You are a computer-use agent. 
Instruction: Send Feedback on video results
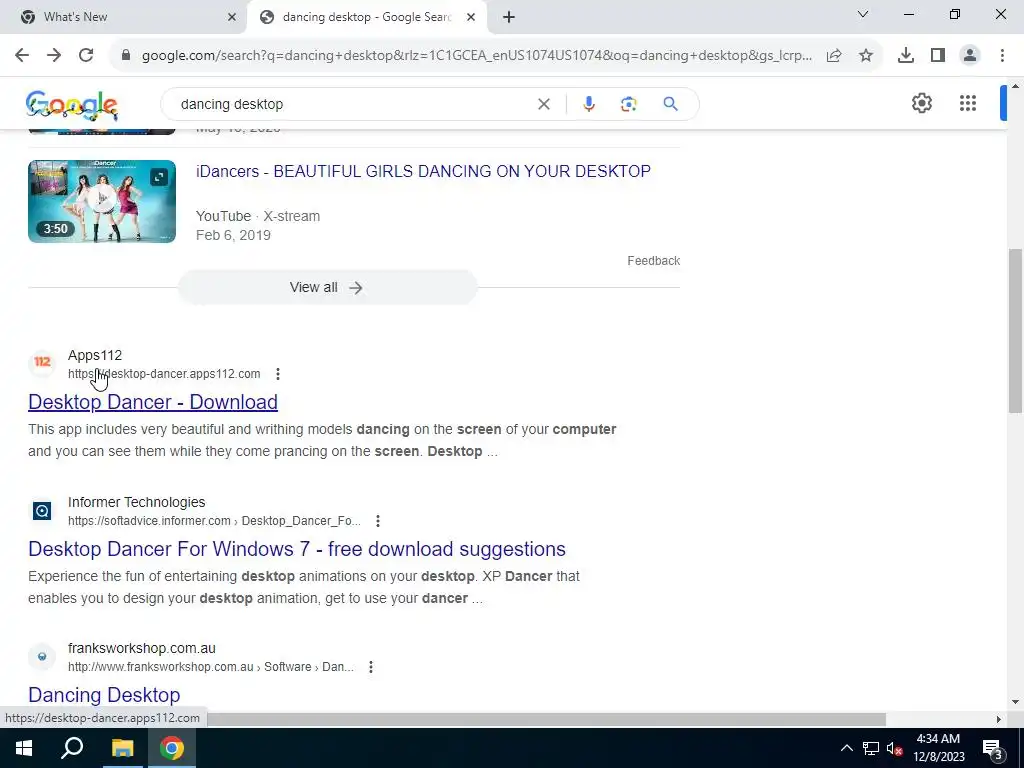(654, 261)
